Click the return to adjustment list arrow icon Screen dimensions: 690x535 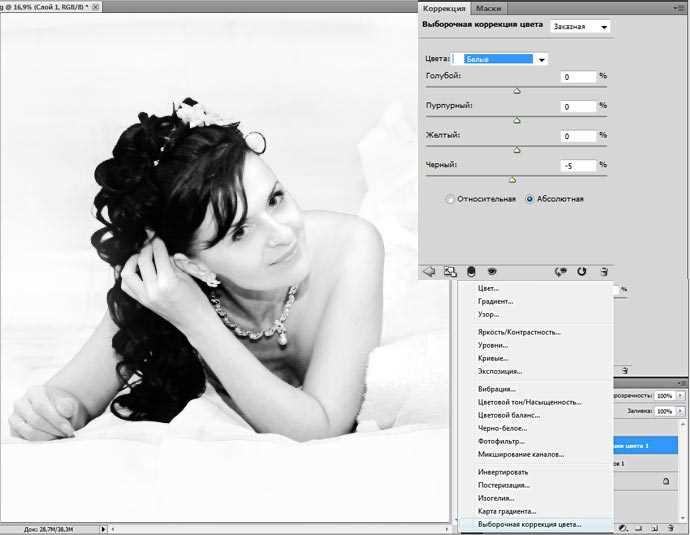(429, 271)
